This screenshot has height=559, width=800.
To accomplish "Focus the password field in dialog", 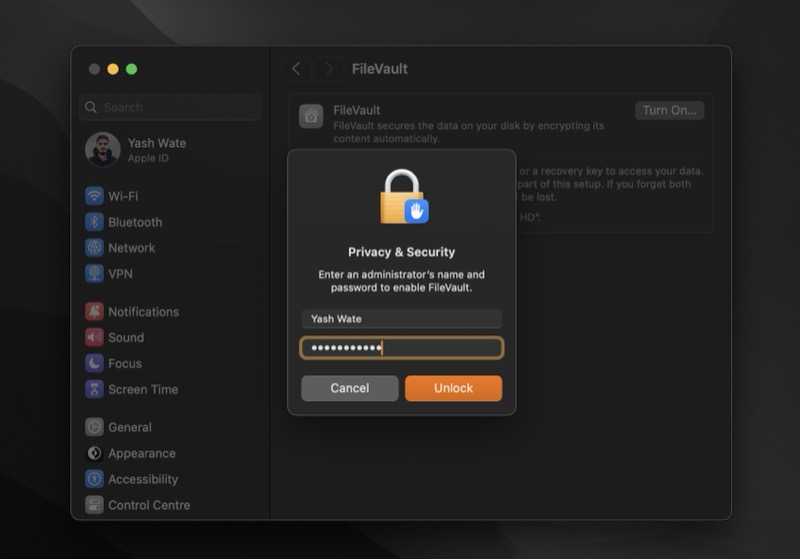I will click(x=402, y=348).
